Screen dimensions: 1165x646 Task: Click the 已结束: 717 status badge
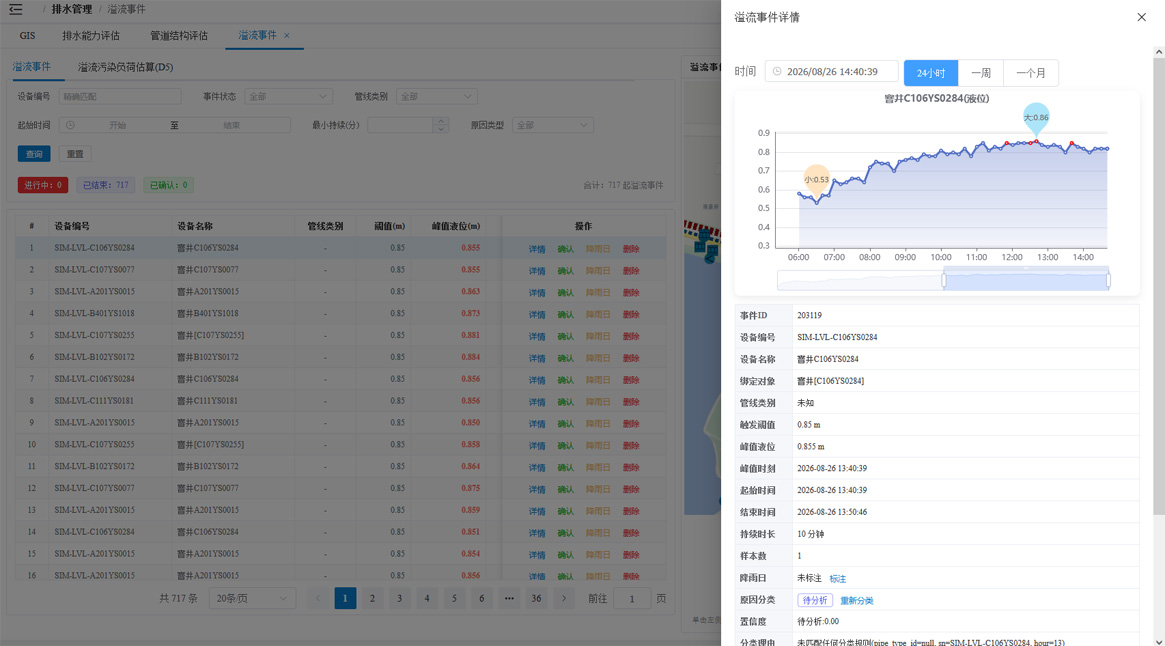[106, 185]
